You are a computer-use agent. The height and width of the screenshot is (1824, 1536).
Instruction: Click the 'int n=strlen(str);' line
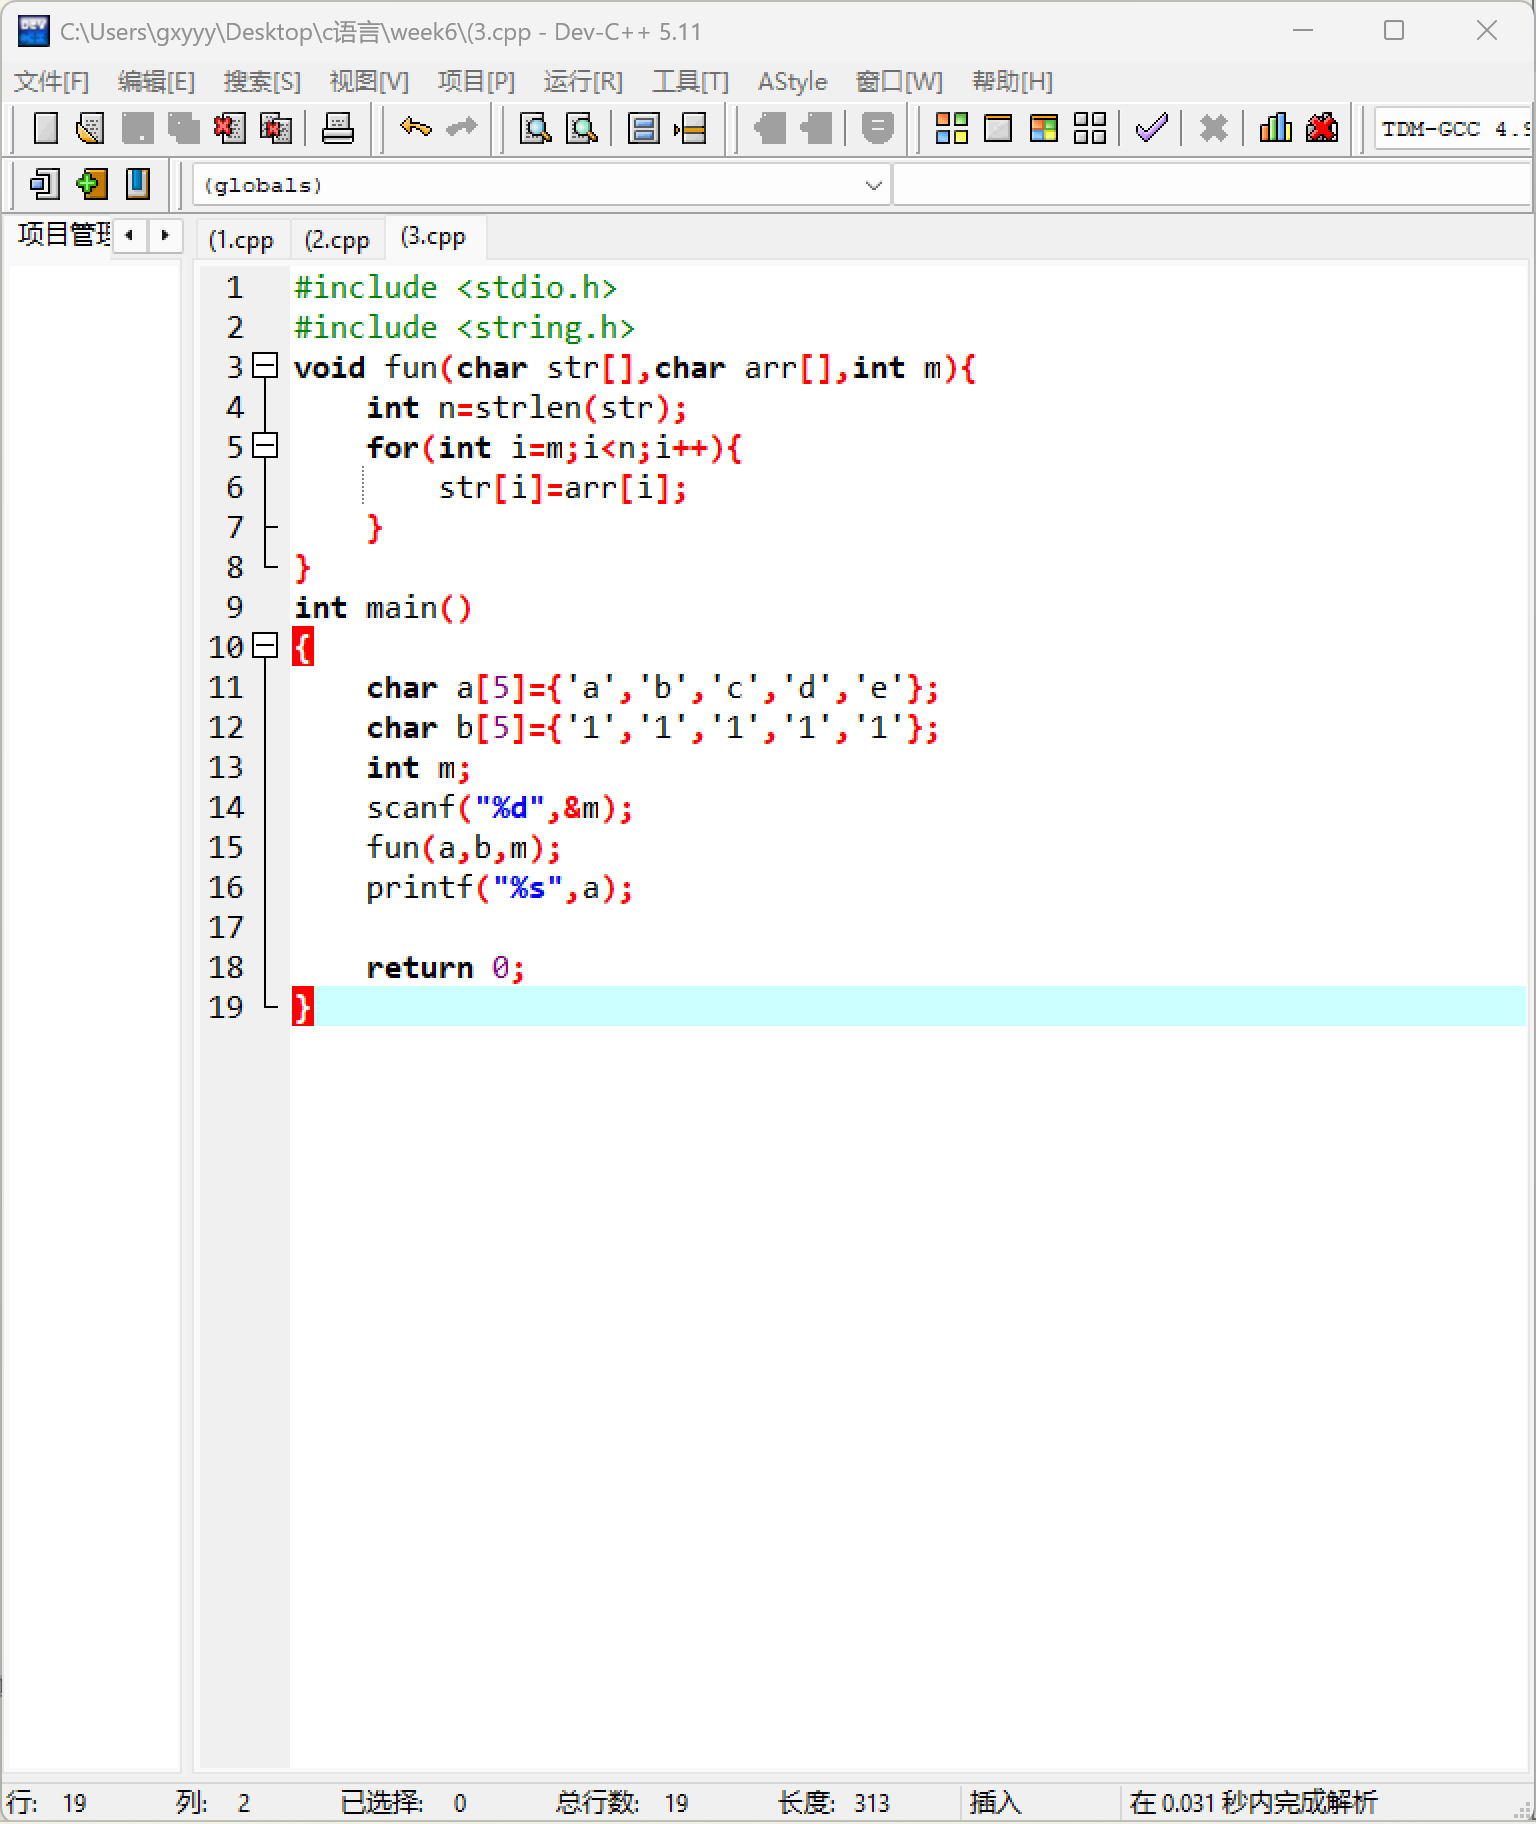(527, 408)
